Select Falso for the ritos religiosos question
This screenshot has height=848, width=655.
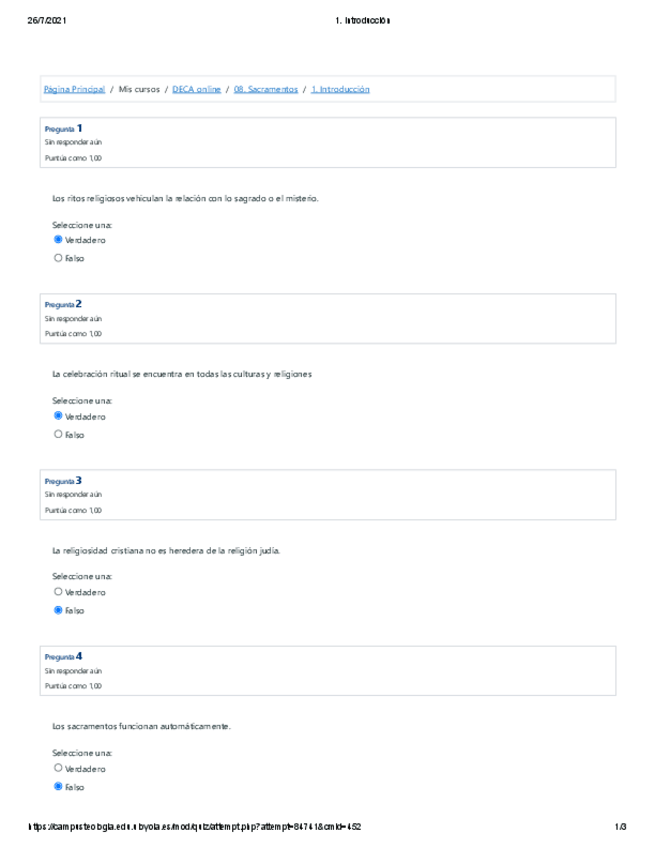pyautogui.click(x=58, y=258)
